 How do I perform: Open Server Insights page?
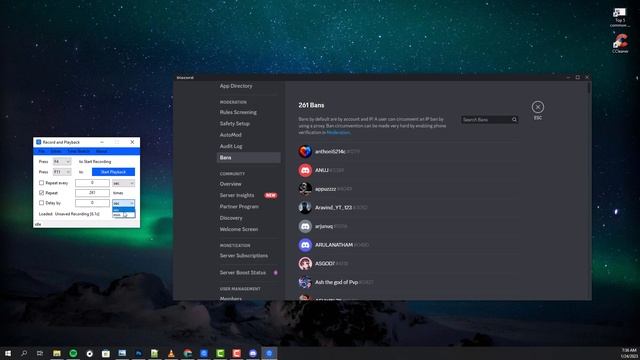point(237,196)
